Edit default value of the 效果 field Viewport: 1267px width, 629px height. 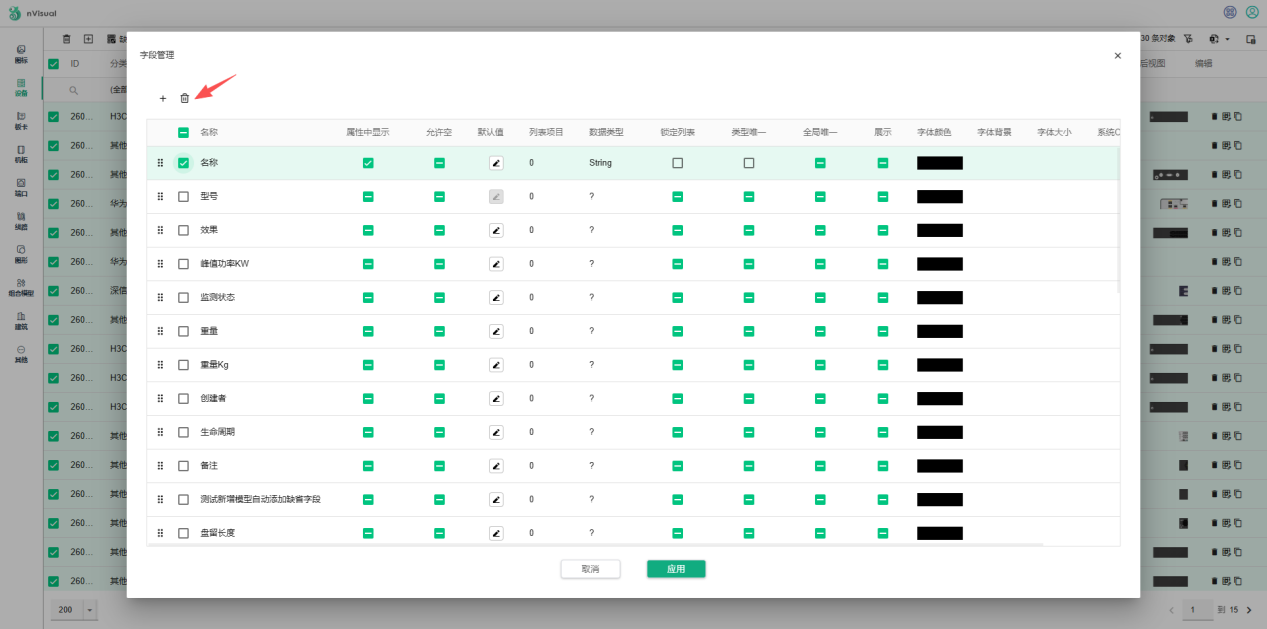pos(496,230)
